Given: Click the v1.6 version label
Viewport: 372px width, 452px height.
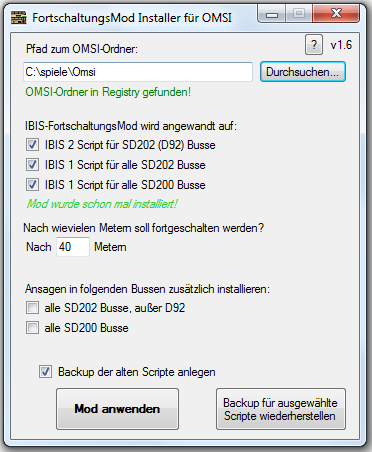Looking at the screenshot, I should [x=341, y=45].
